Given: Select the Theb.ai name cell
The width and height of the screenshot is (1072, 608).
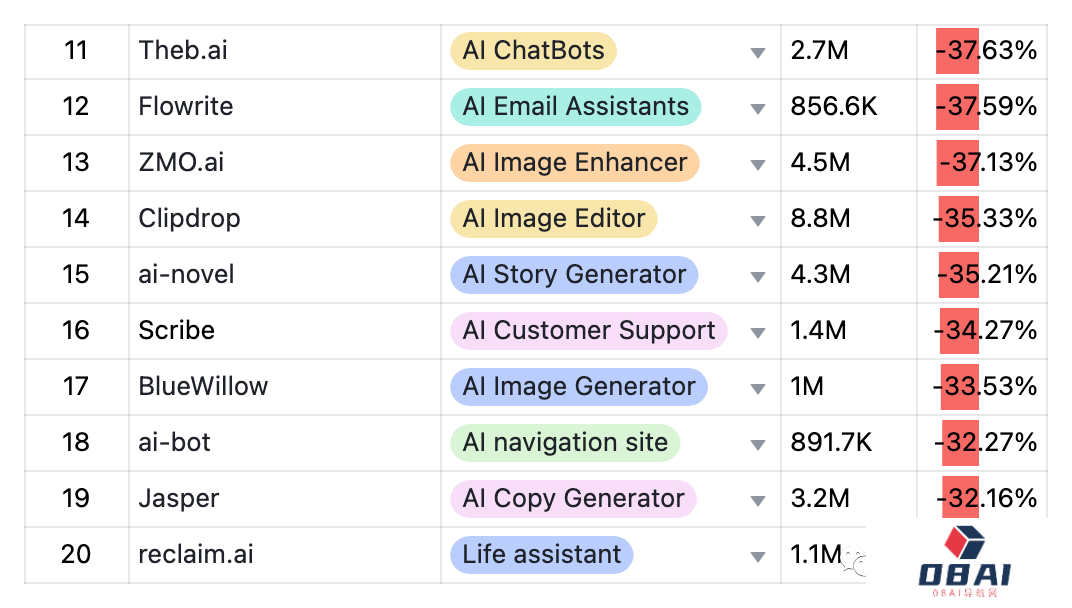Looking at the screenshot, I should pyautogui.click(x=285, y=51).
